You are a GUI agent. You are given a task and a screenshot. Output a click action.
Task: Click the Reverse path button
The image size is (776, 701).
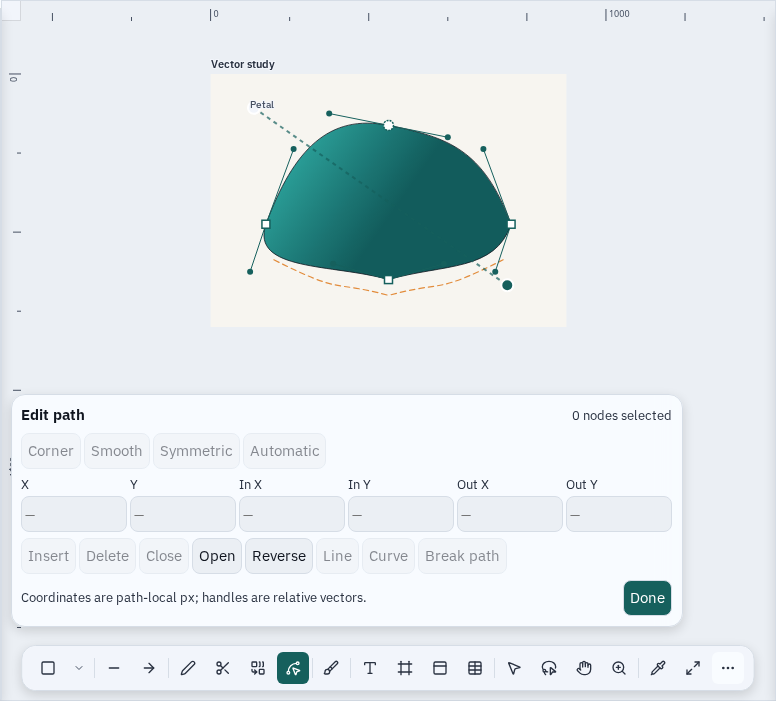click(279, 556)
